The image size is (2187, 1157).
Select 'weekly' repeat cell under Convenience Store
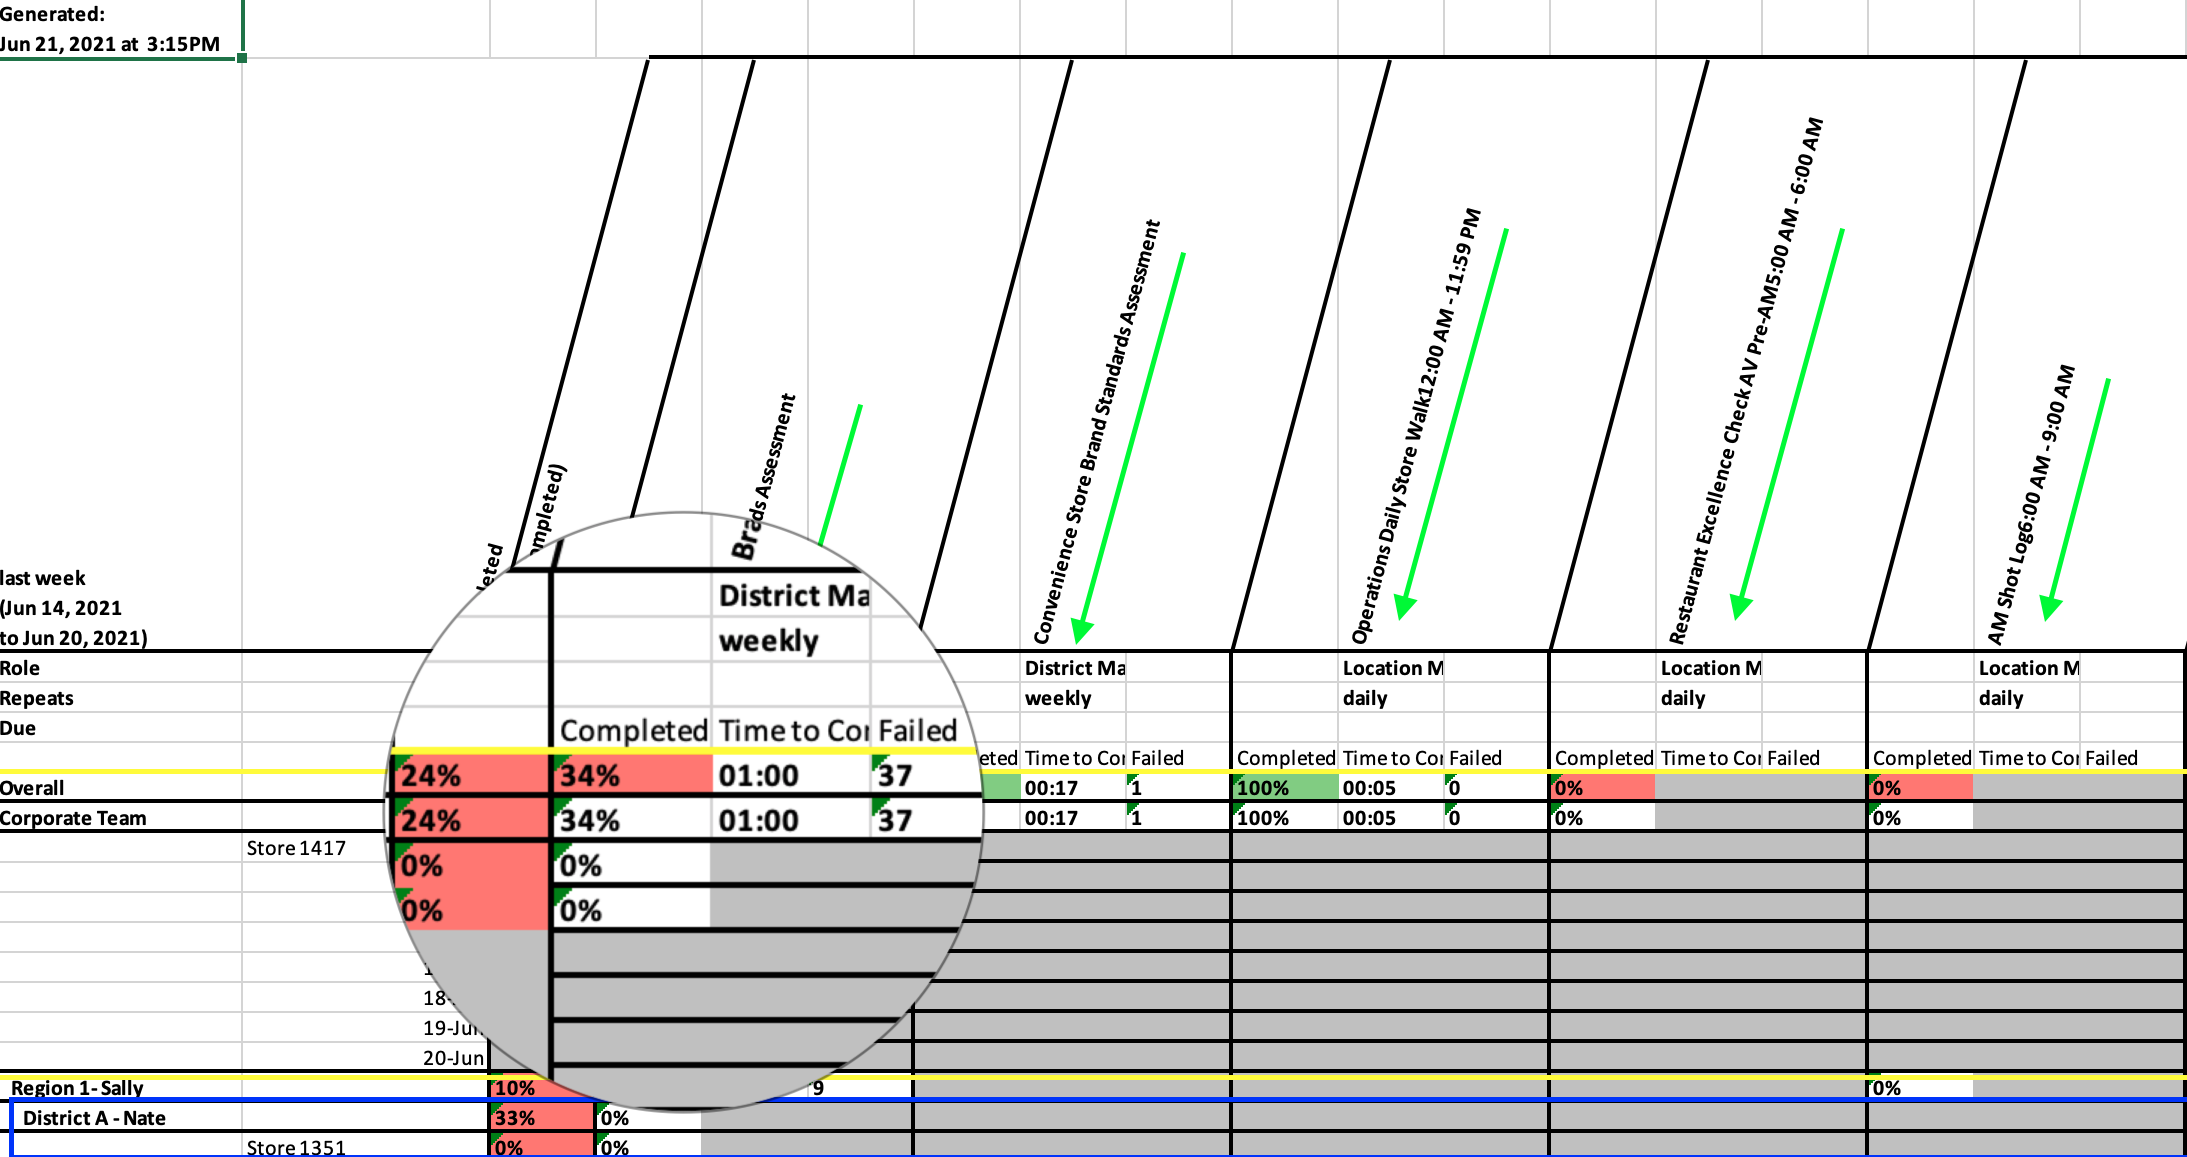pyautogui.click(x=1074, y=698)
